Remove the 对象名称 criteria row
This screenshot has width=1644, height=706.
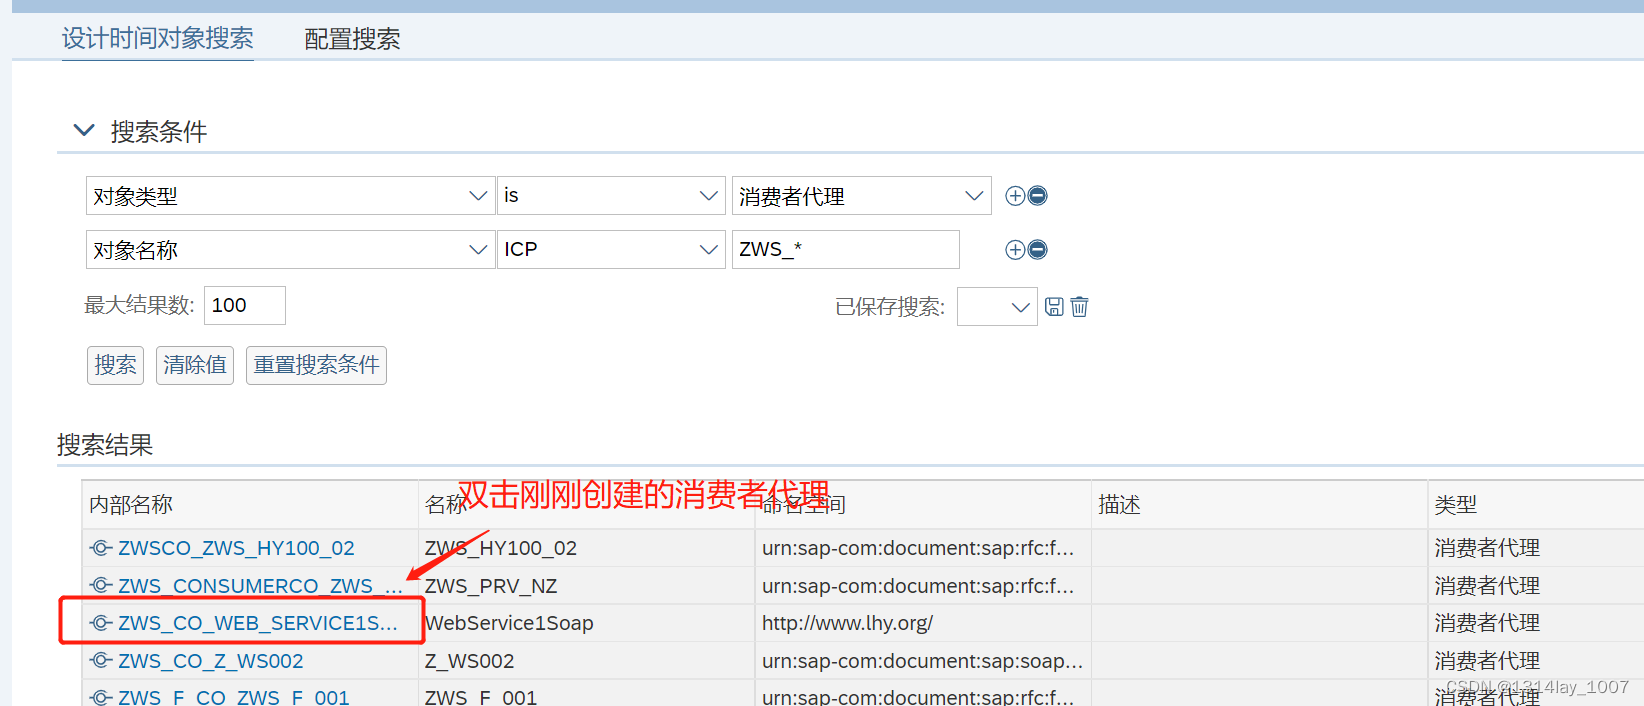[x=1038, y=250]
